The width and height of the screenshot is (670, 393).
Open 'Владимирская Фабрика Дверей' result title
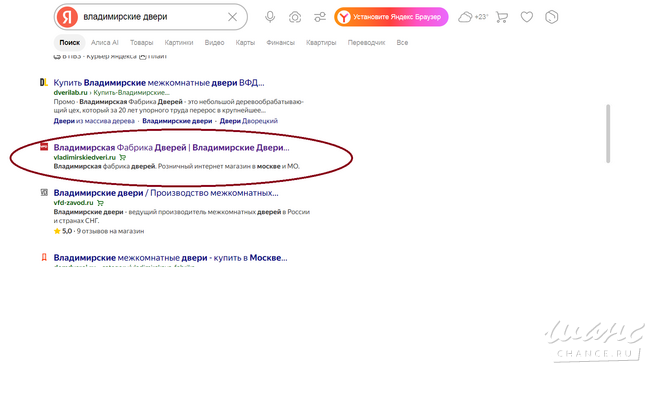(x=171, y=147)
